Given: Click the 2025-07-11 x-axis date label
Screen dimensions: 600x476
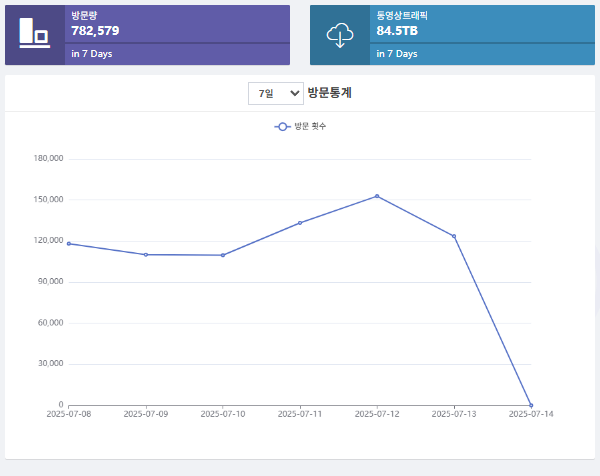Looking at the screenshot, I should tap(300, 413).
